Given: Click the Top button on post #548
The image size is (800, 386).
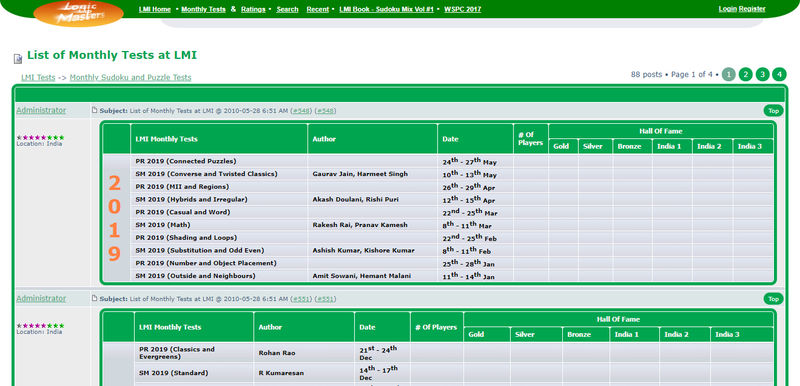Looking at the screenshot, I should [x=773, y=111].
